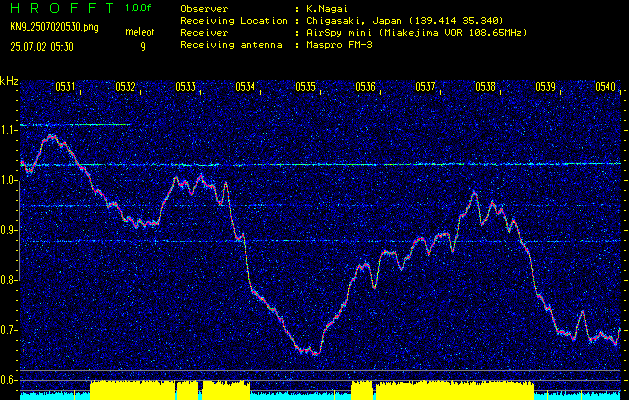
Task: Jump to the 0531 time marker
Action: point(65,86)
